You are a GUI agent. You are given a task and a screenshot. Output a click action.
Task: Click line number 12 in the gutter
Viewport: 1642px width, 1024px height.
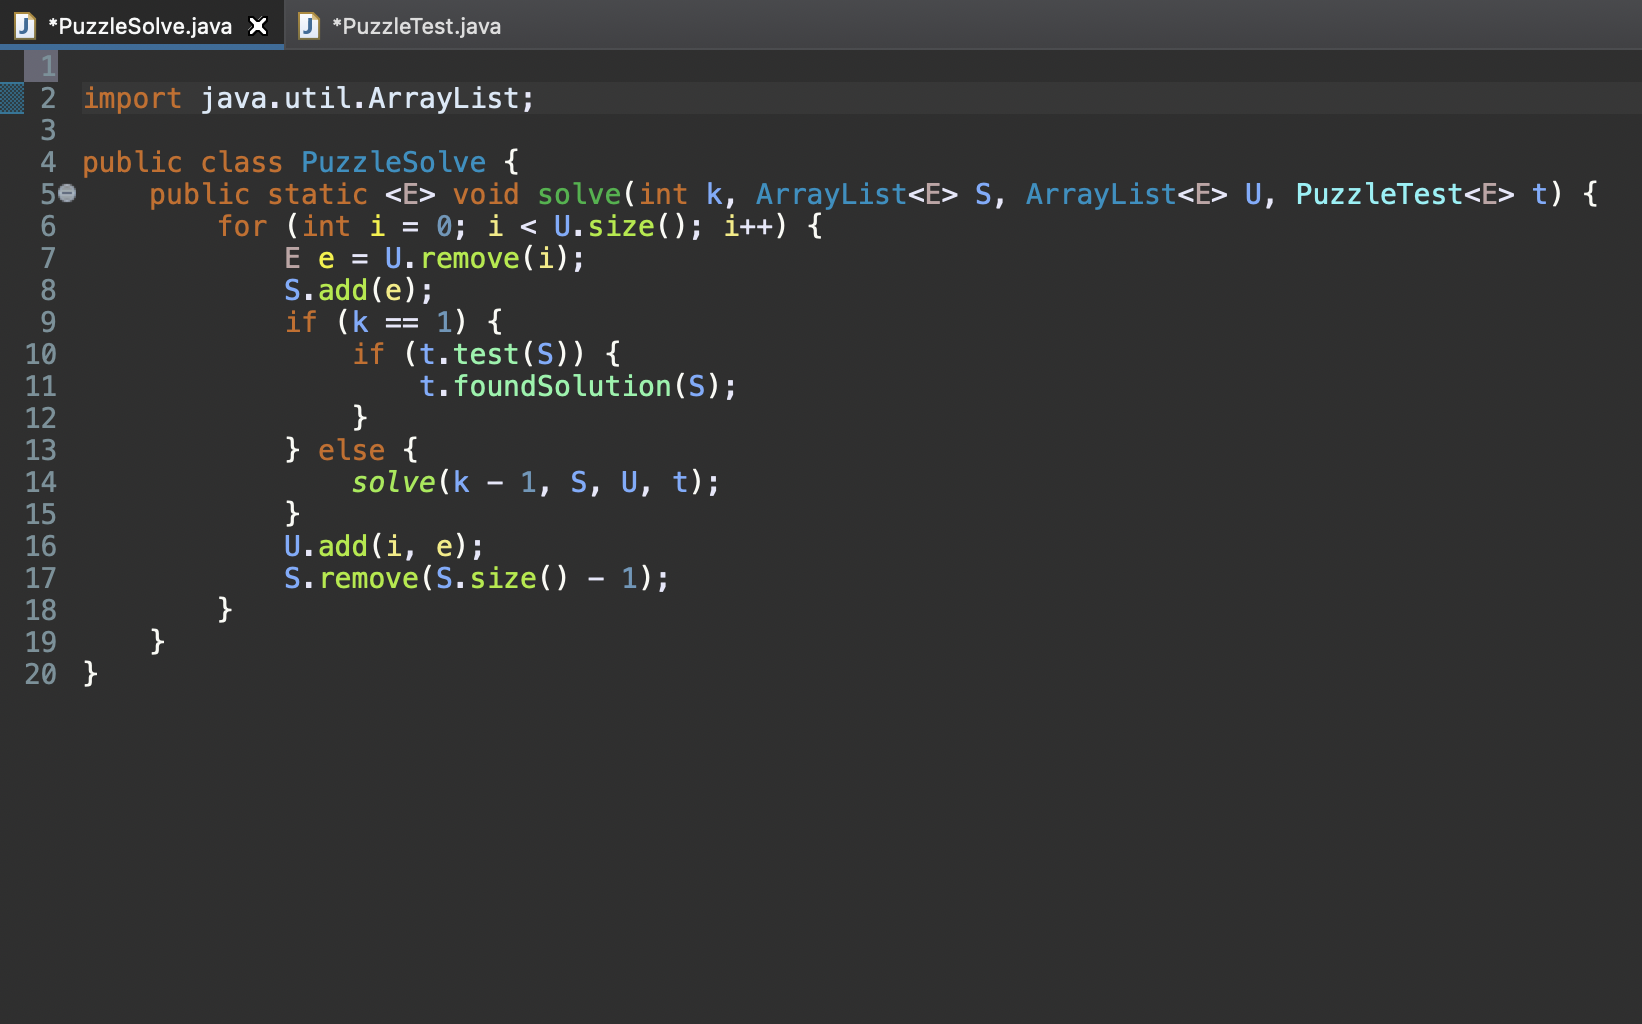(40, 418)
